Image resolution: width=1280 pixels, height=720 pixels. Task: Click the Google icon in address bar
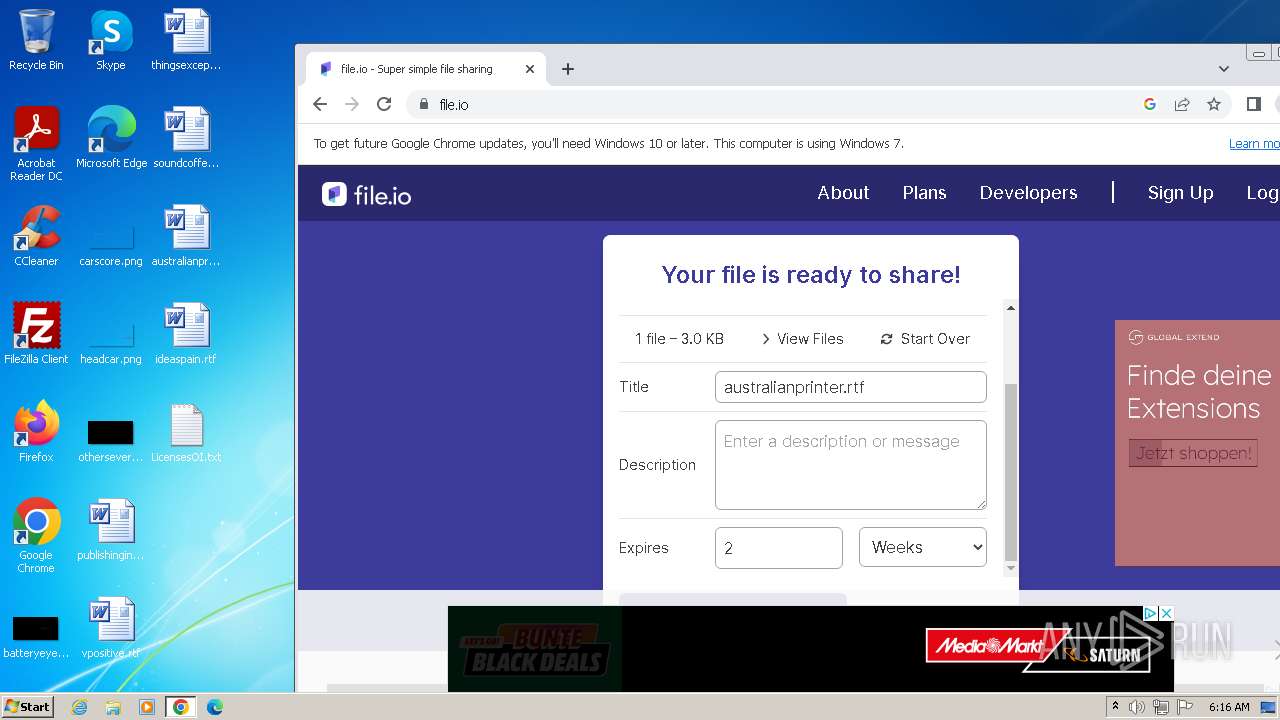1150,104
